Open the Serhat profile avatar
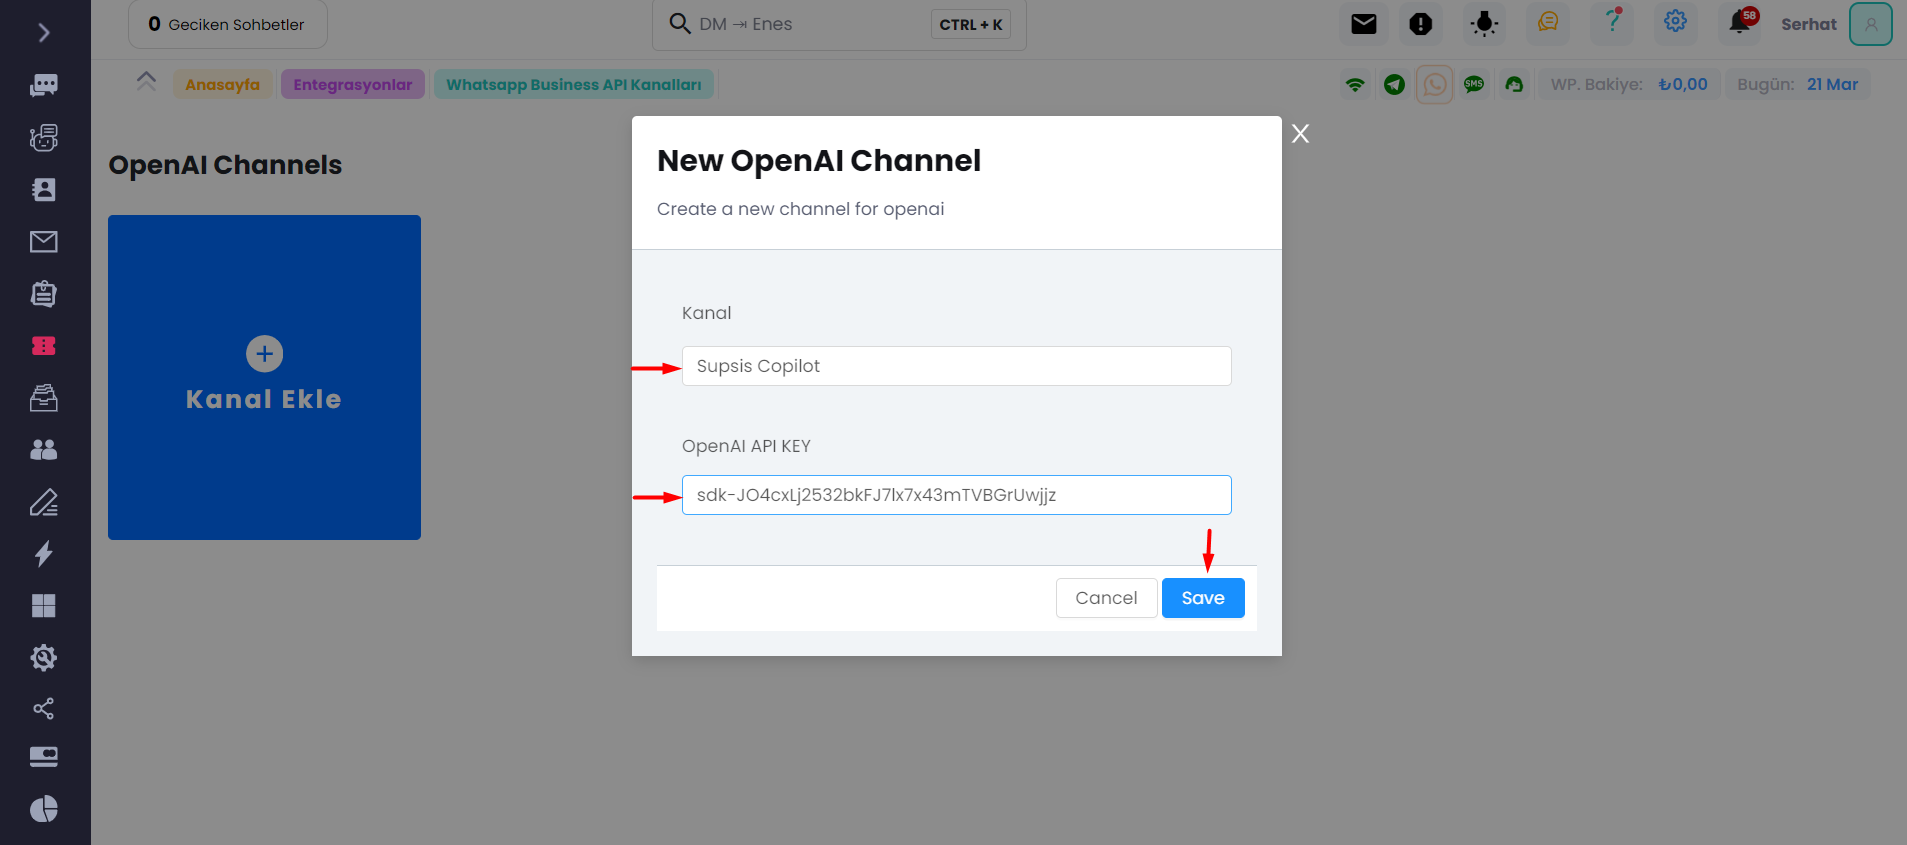This screenshot has width=1907, height=845. coord(1871,24)
